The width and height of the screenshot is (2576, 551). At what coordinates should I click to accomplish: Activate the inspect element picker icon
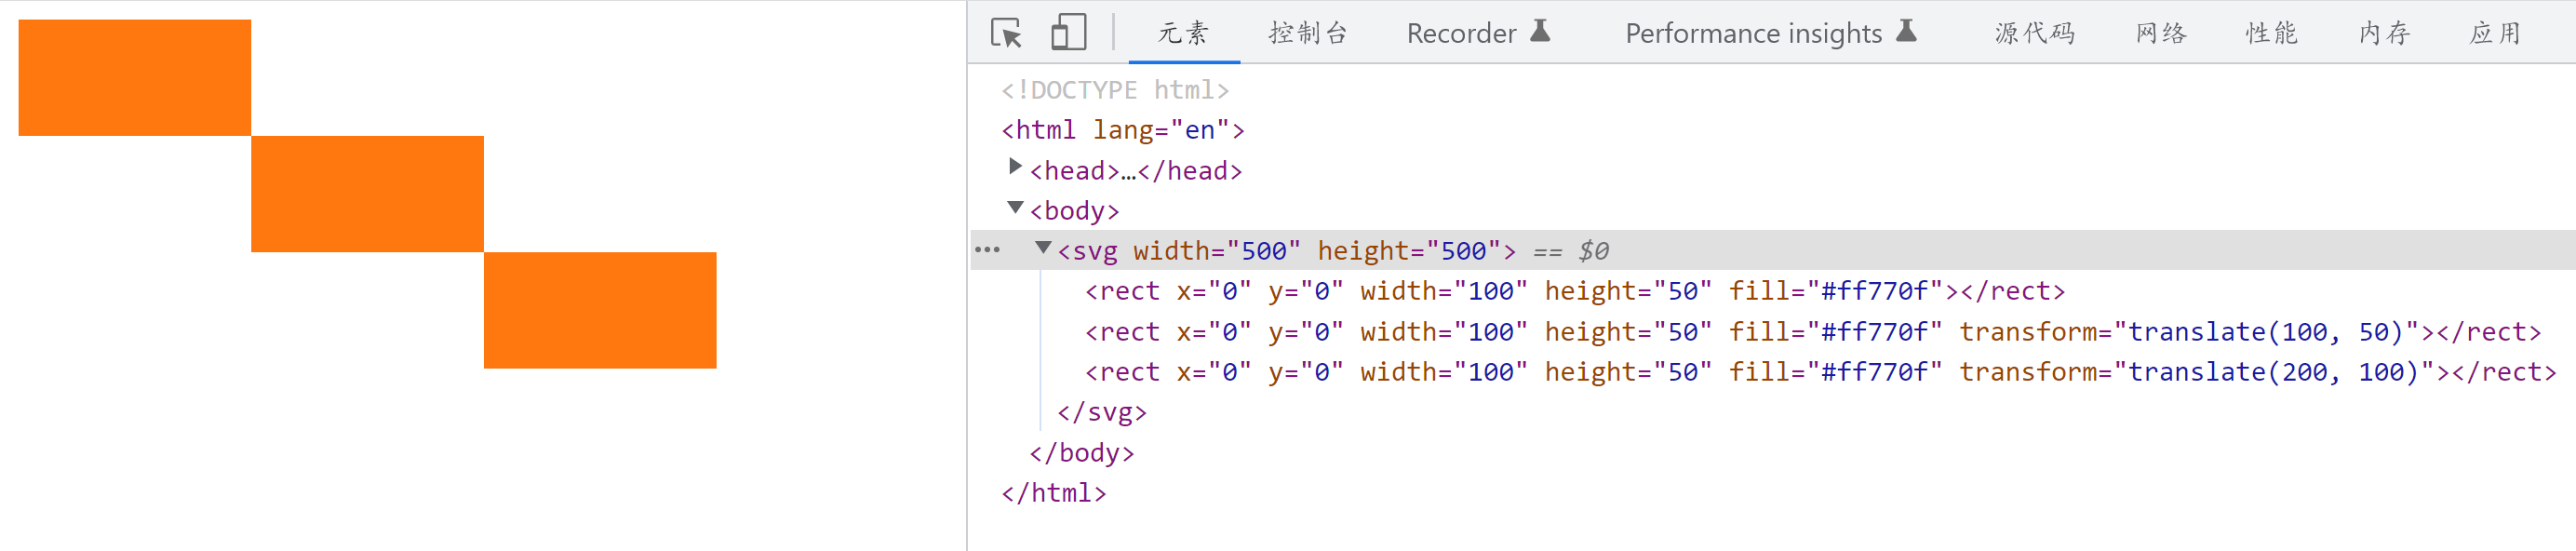1006,33
